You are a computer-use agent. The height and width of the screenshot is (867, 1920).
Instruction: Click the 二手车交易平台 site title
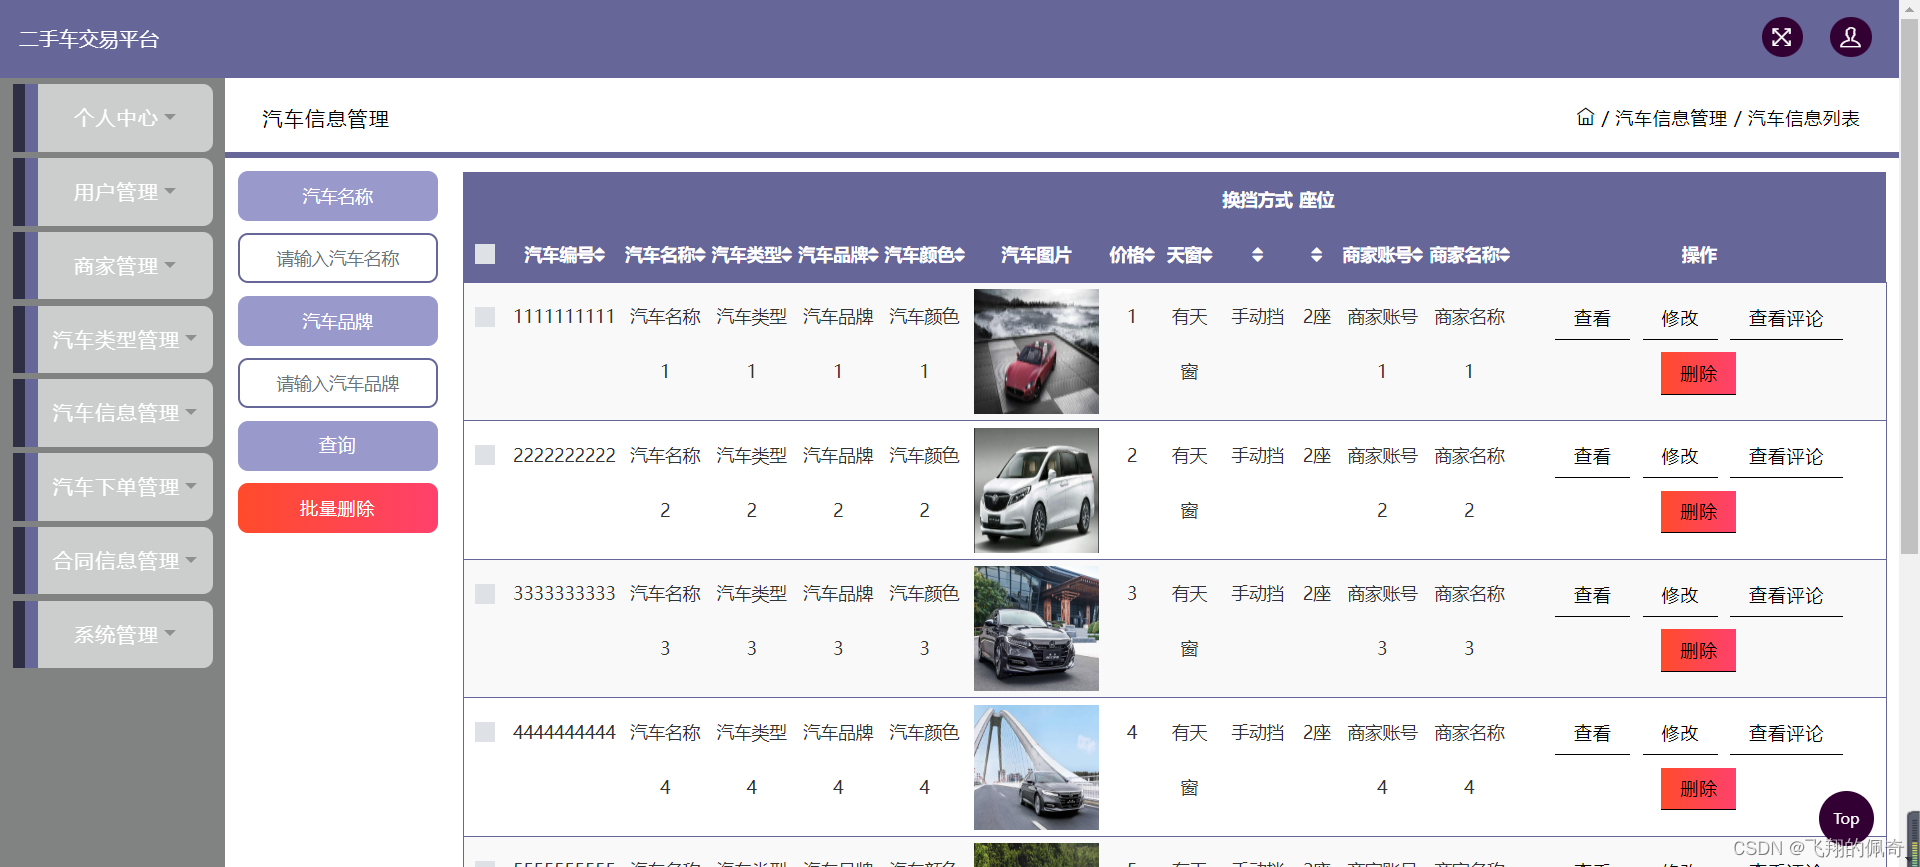89,39
